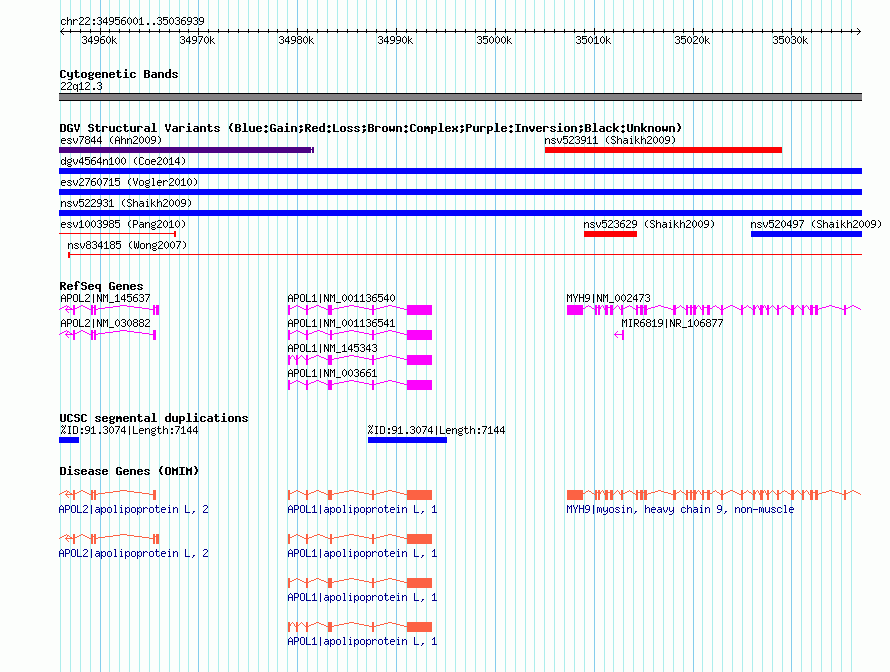The height and width of the screenshot is (672, 890).
Task: Click the DGV Structural Variants track title
Action: (x=371, y=128)
